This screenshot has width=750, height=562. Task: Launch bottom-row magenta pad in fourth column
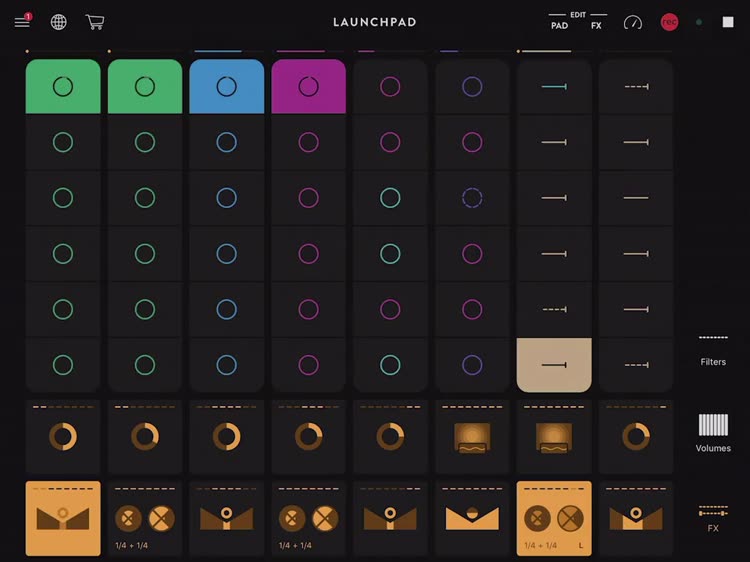[x=309, y=365]
